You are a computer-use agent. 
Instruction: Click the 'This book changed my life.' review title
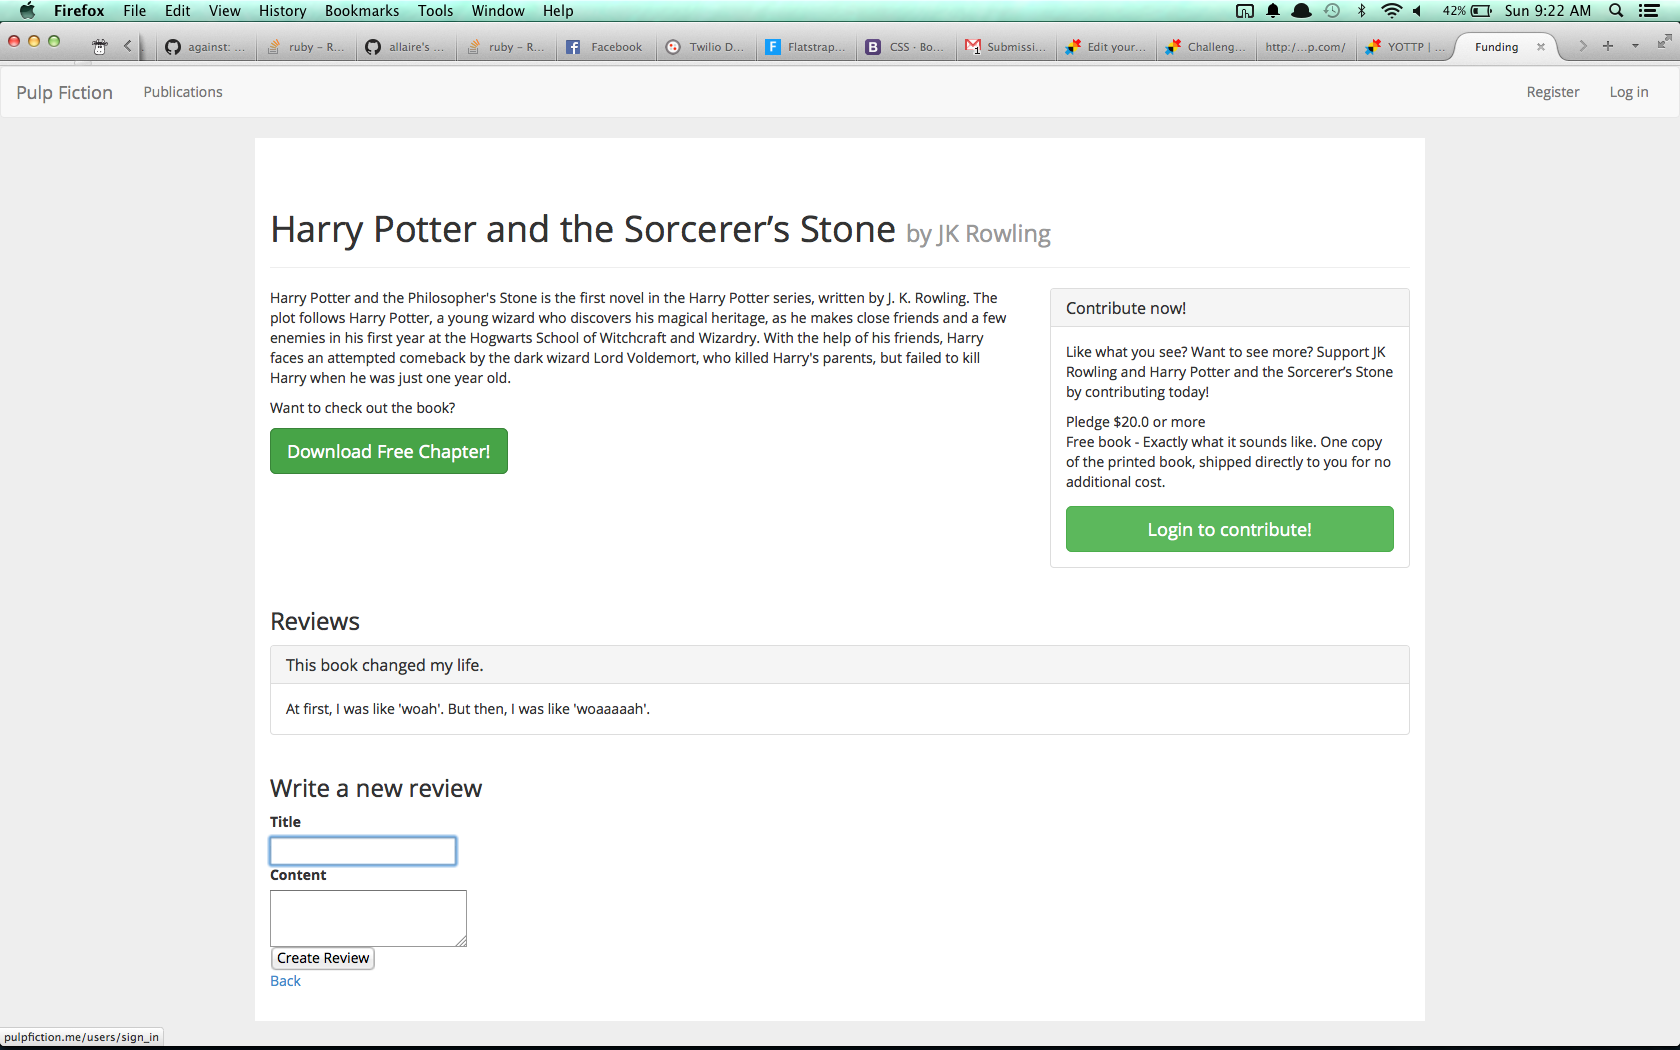(x=385, y=665)
